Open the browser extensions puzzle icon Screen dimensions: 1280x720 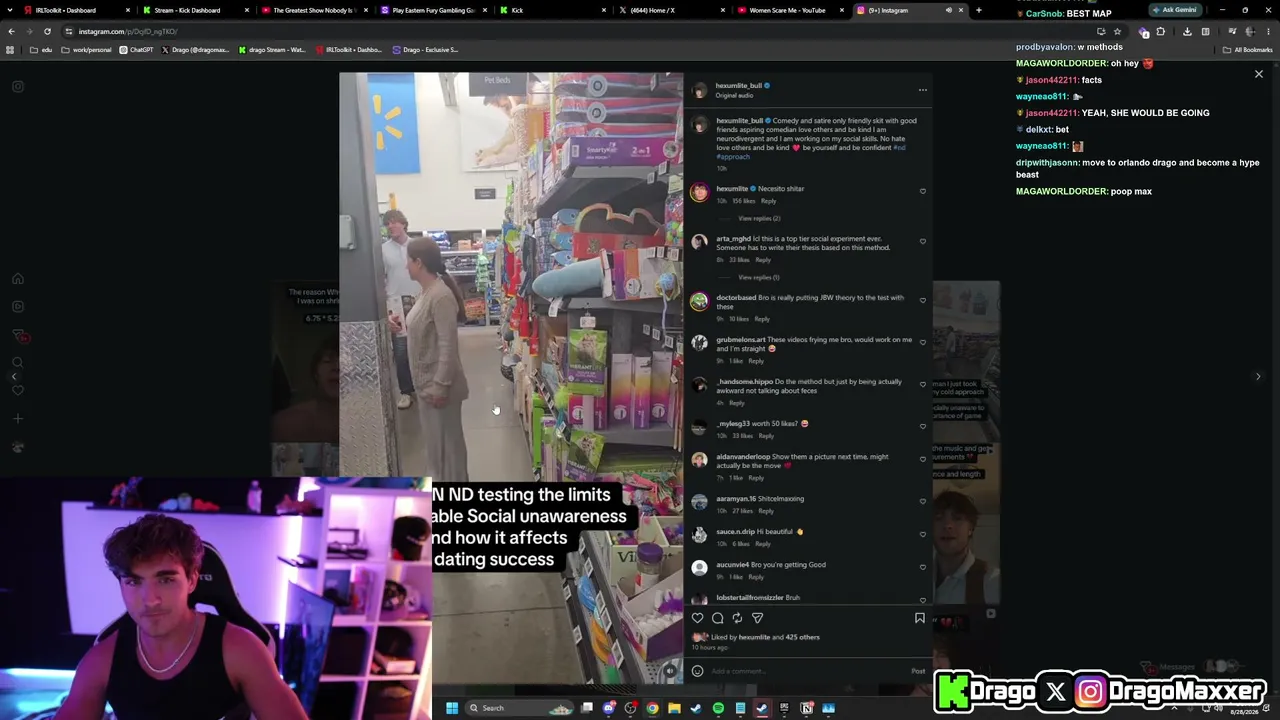1161,31
